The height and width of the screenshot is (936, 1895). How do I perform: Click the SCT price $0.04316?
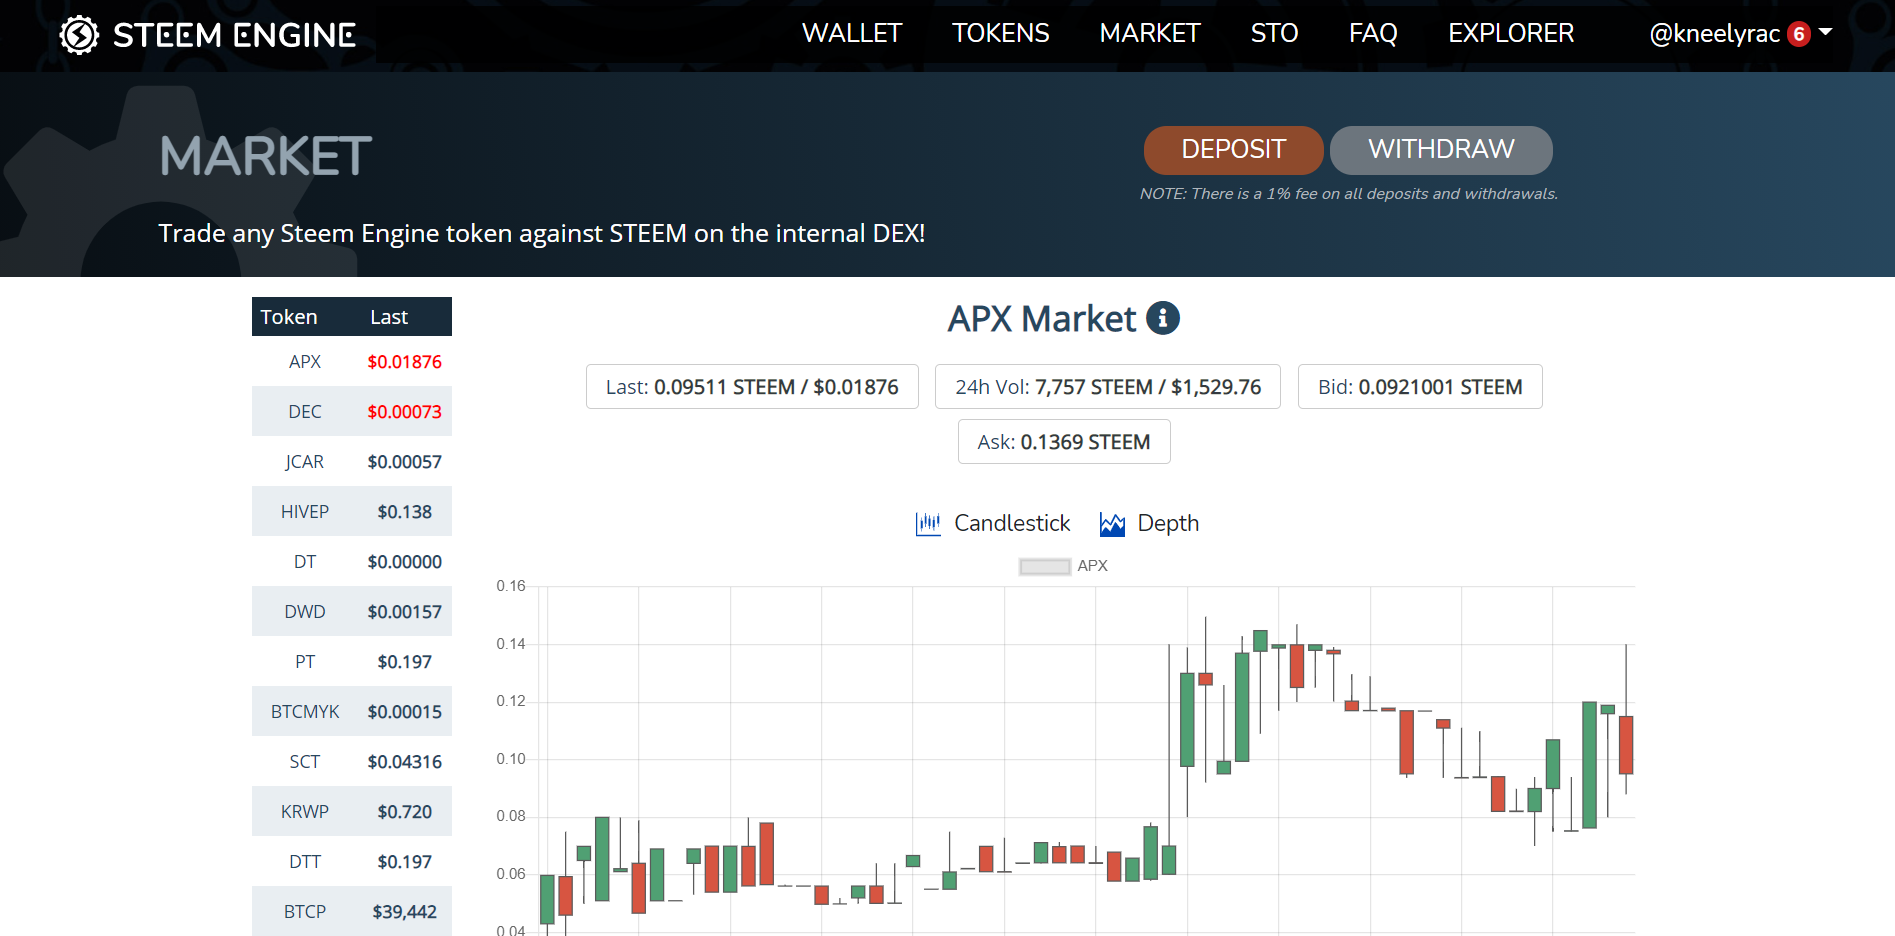point(404,762)
